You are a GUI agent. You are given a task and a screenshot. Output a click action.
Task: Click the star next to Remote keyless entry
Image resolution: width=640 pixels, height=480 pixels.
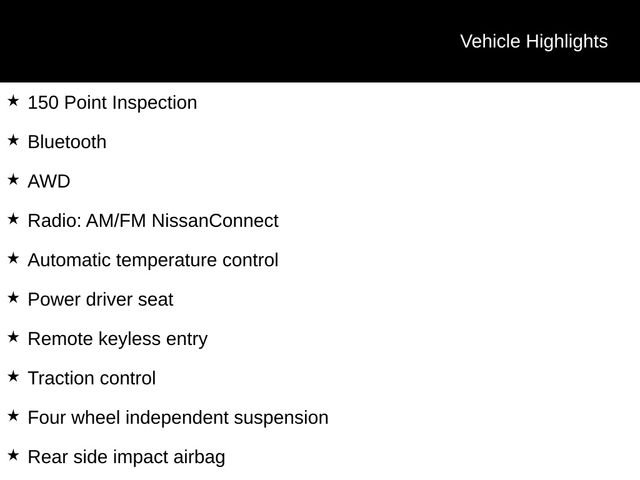point(13,337)
